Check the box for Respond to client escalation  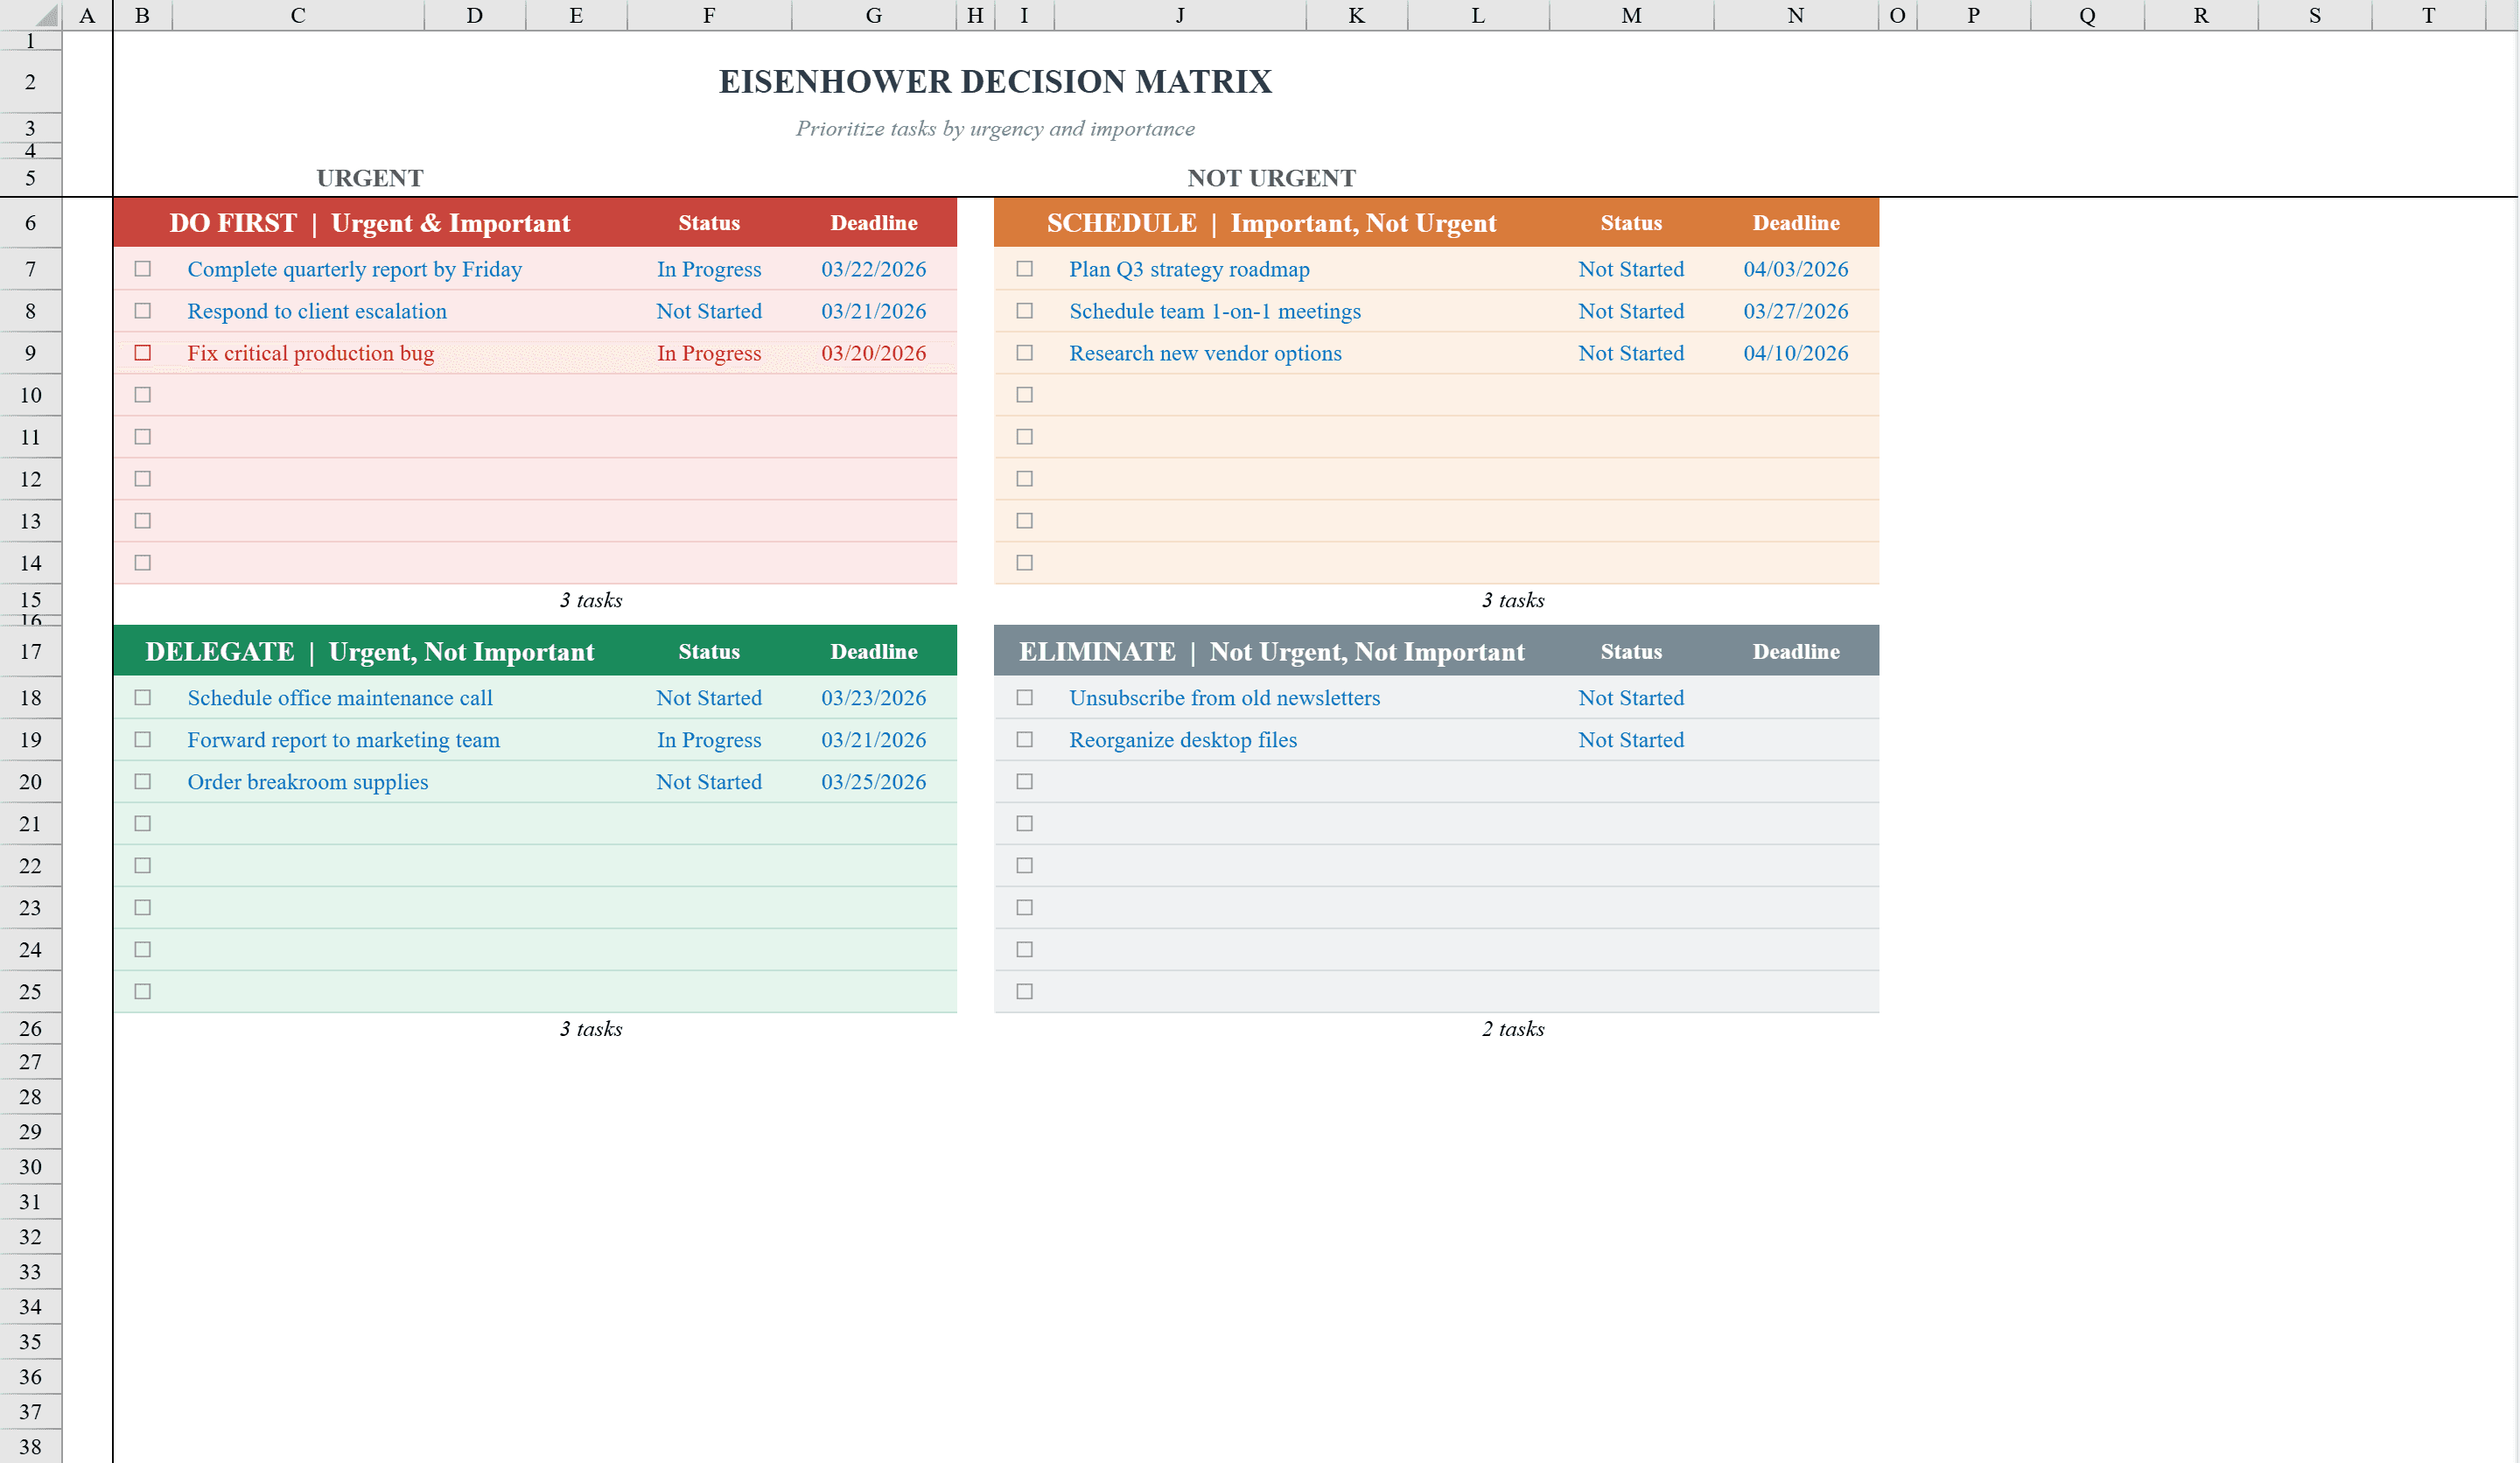(142, 311)
